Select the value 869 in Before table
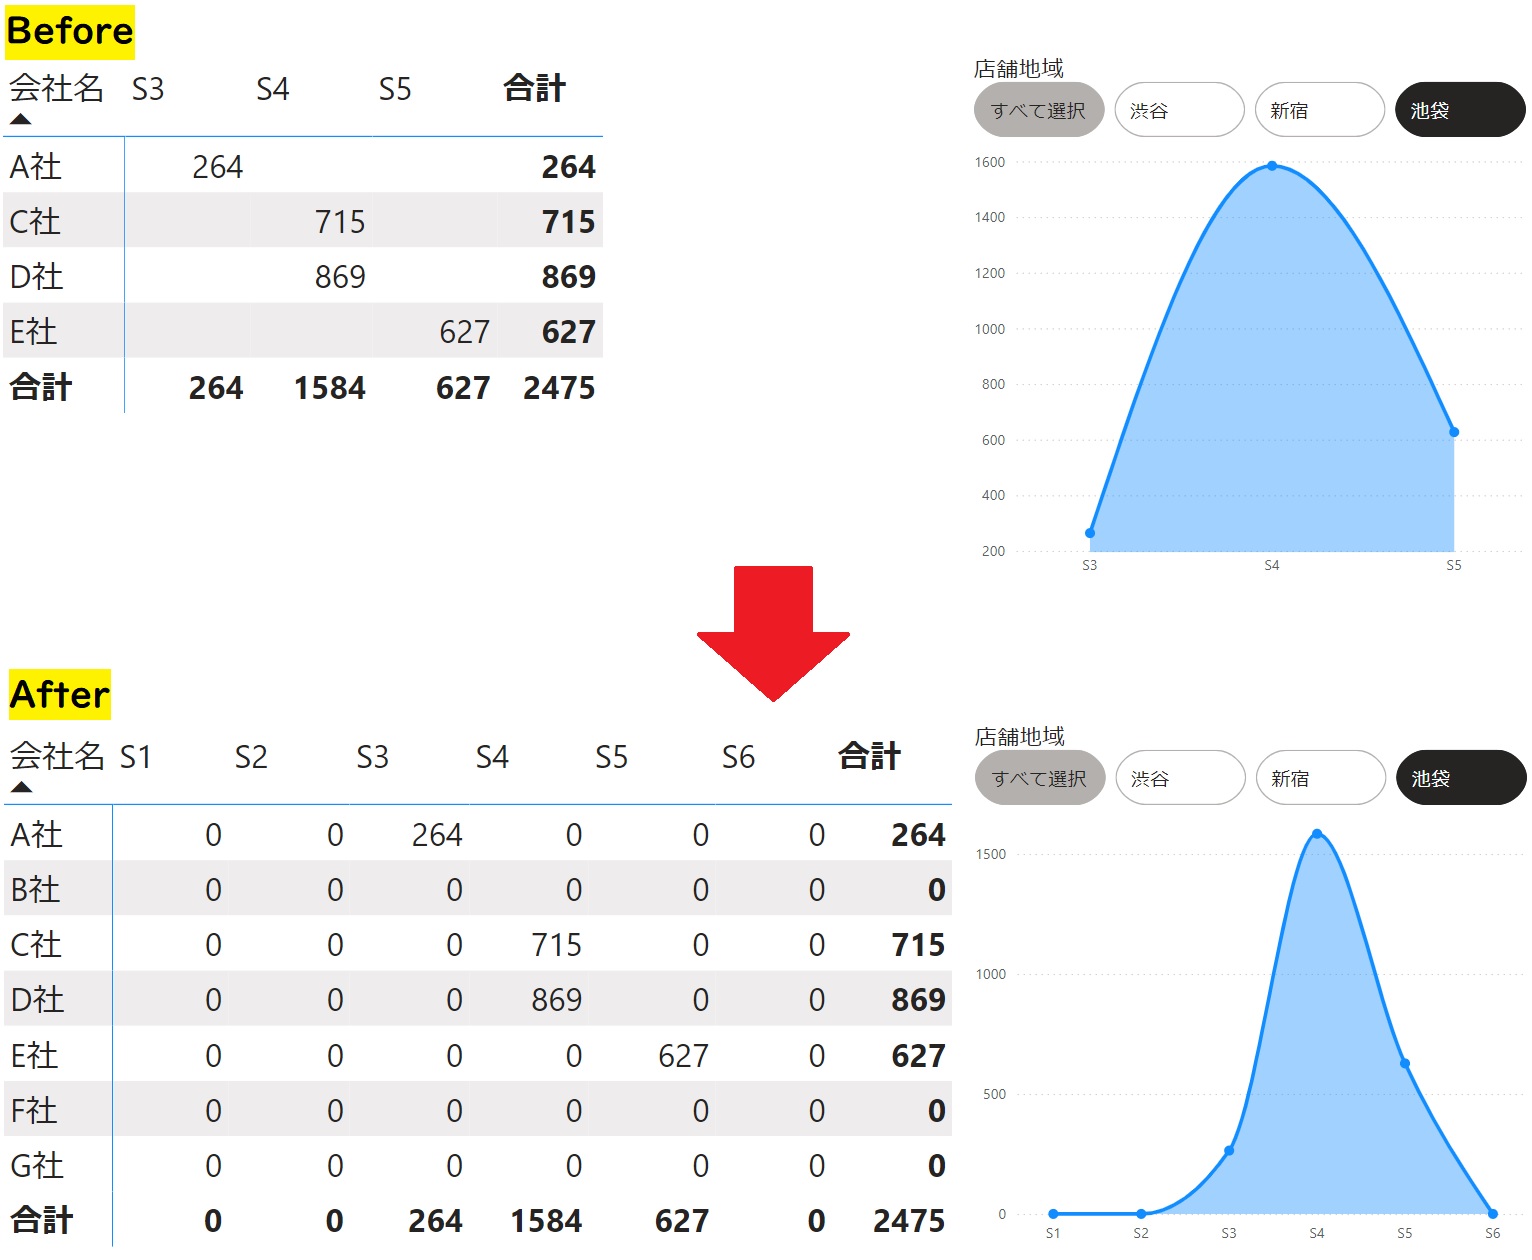The width and height of the screenshot is (1532, 1260). coord(340,277)
